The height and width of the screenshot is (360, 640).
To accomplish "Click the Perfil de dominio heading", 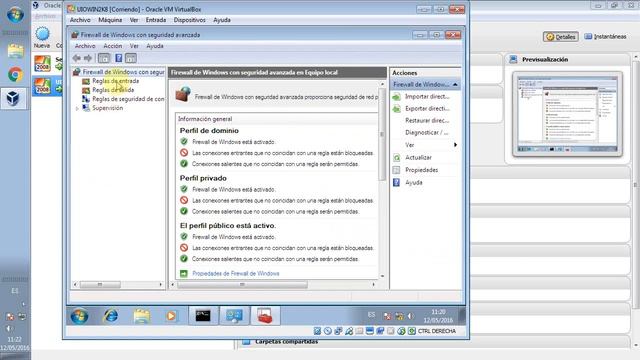I will (x=209, y=131).
